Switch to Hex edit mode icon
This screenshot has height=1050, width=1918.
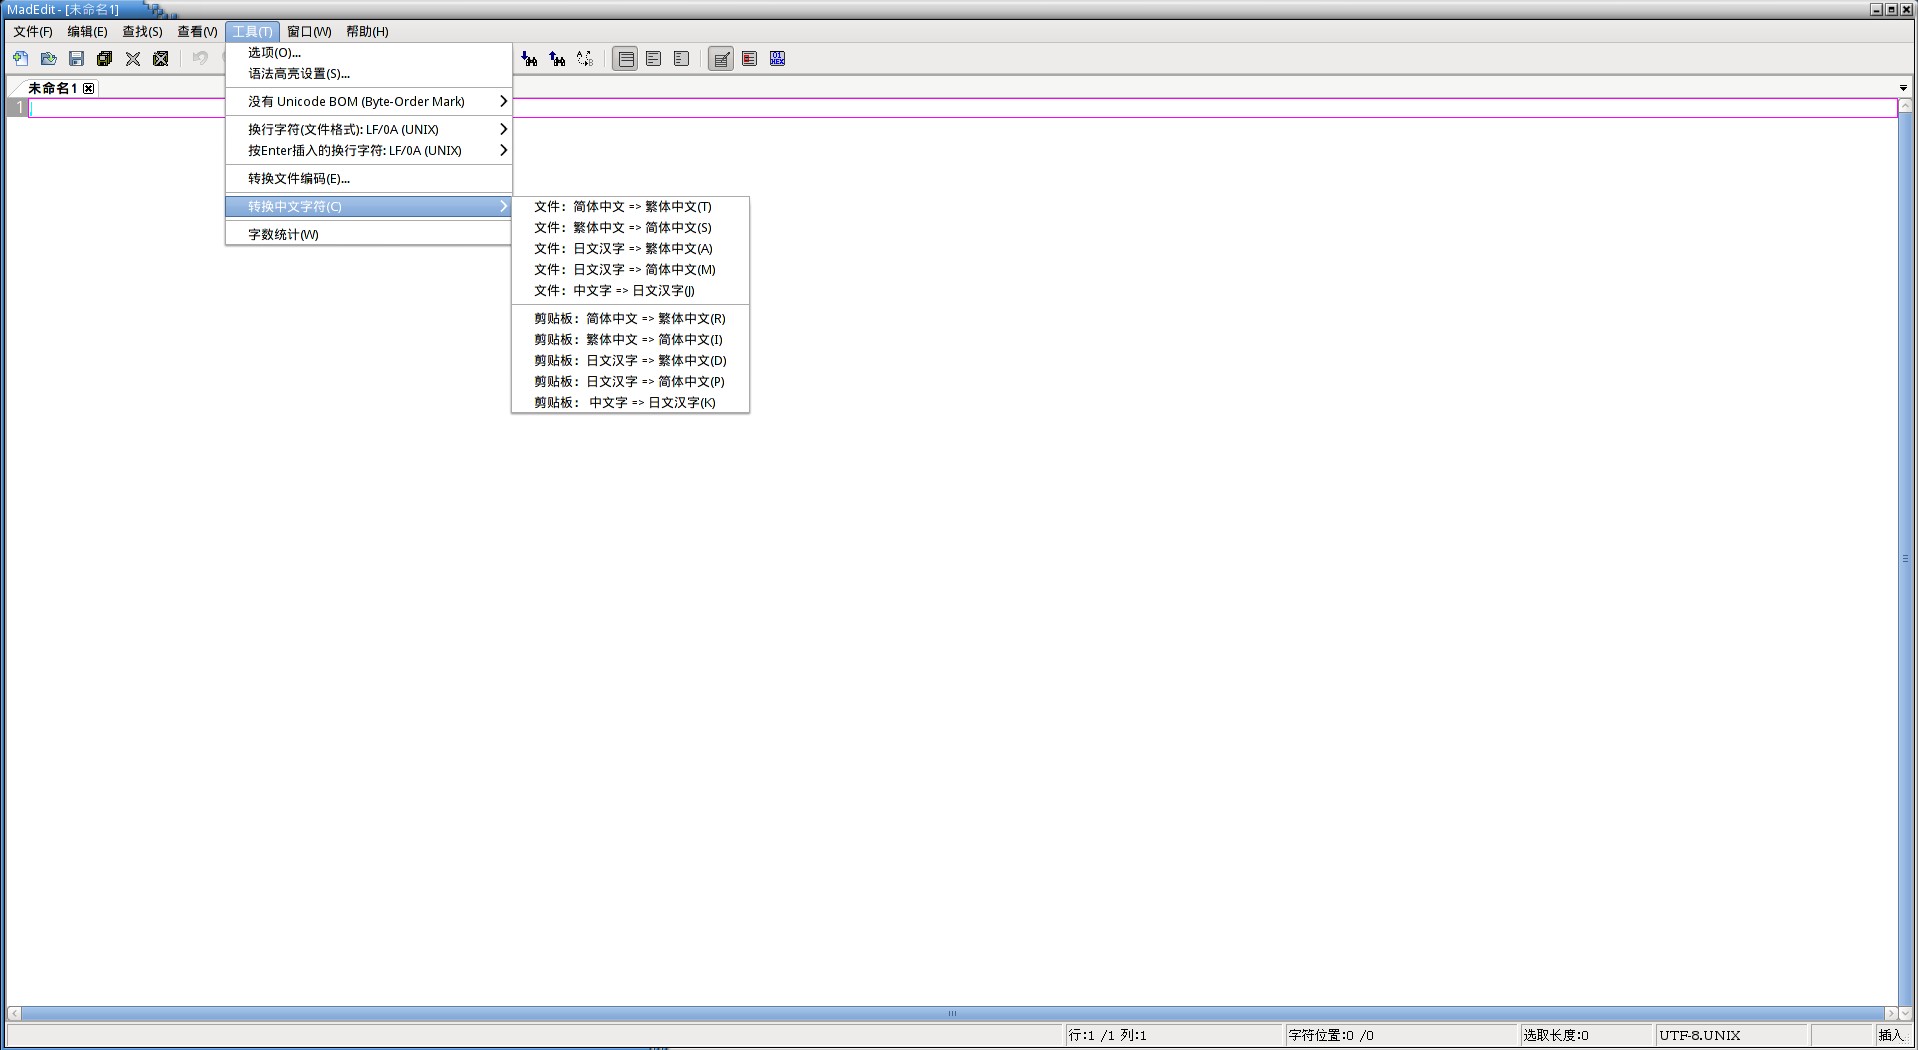click(777, 59)
